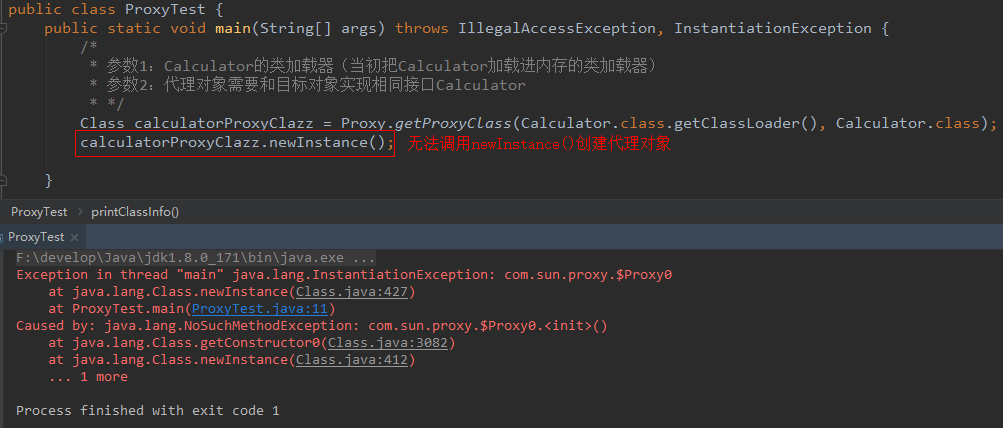Open the ProxyTest.java:11 stack trace link

pyautogui.click(x=260, y=309)
